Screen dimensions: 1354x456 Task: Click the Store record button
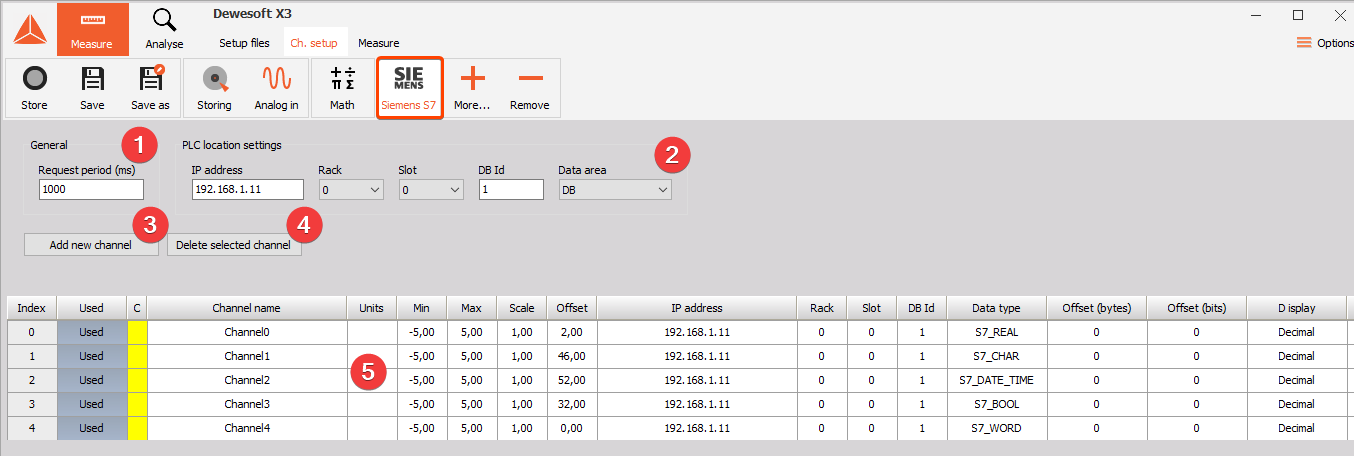pyautogui.click(x=34, y=88)
